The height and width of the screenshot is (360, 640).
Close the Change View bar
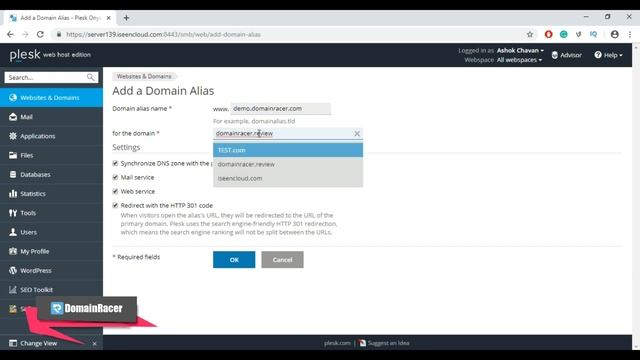tap(94, 344)
